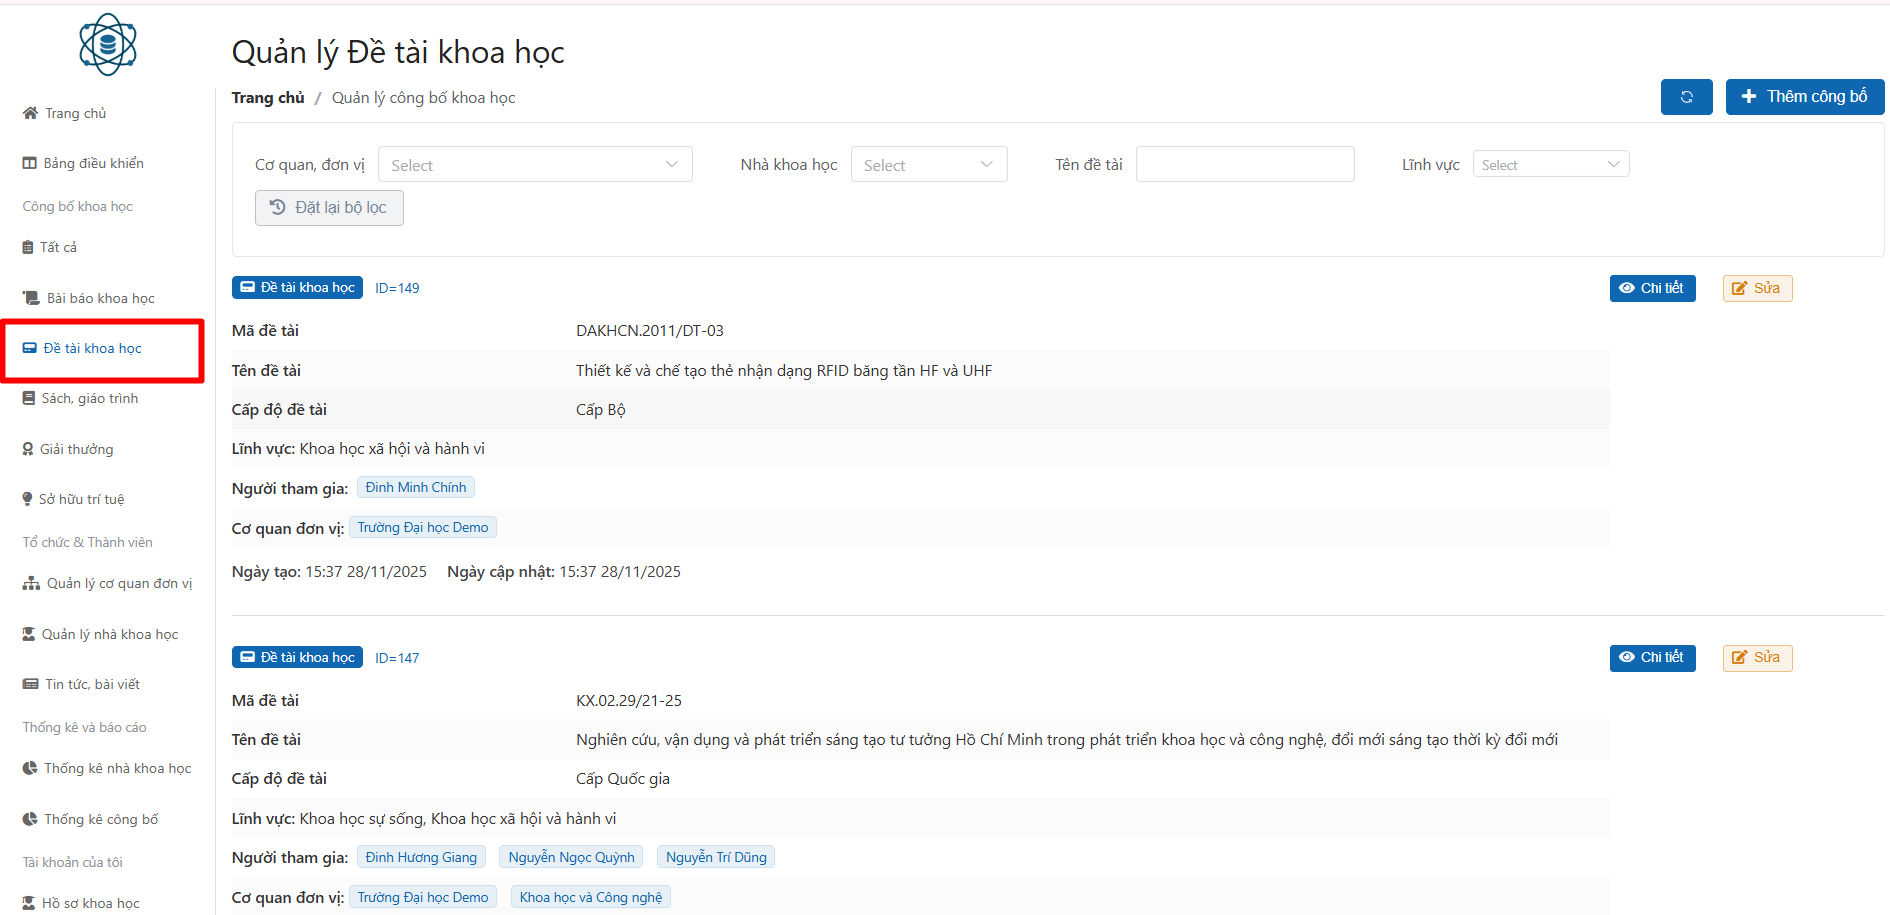
Task: Click Sửa for record ID=147
Action: pyautogui.click(x=1757, y=658)
